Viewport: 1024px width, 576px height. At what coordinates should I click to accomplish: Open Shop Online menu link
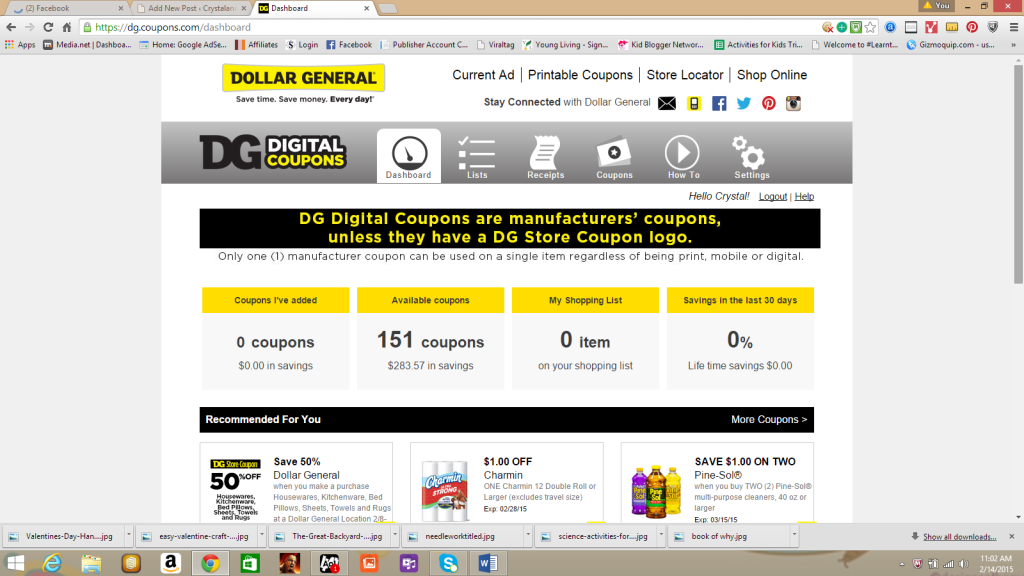(772, 75)
